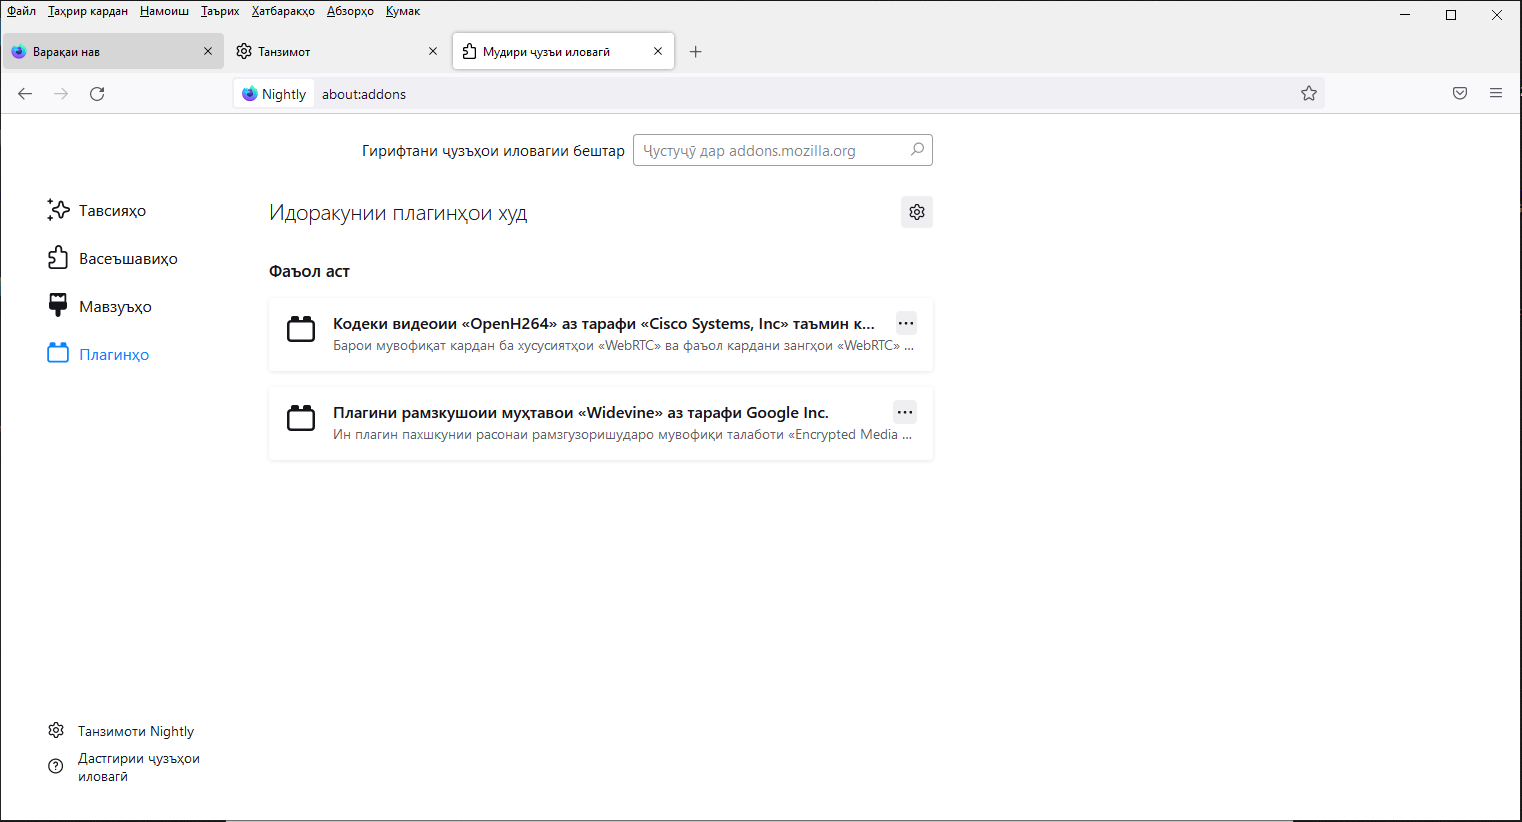Select the Тавсияҳо category
This screenshot has width=1522, height=822.
(98, 211)
